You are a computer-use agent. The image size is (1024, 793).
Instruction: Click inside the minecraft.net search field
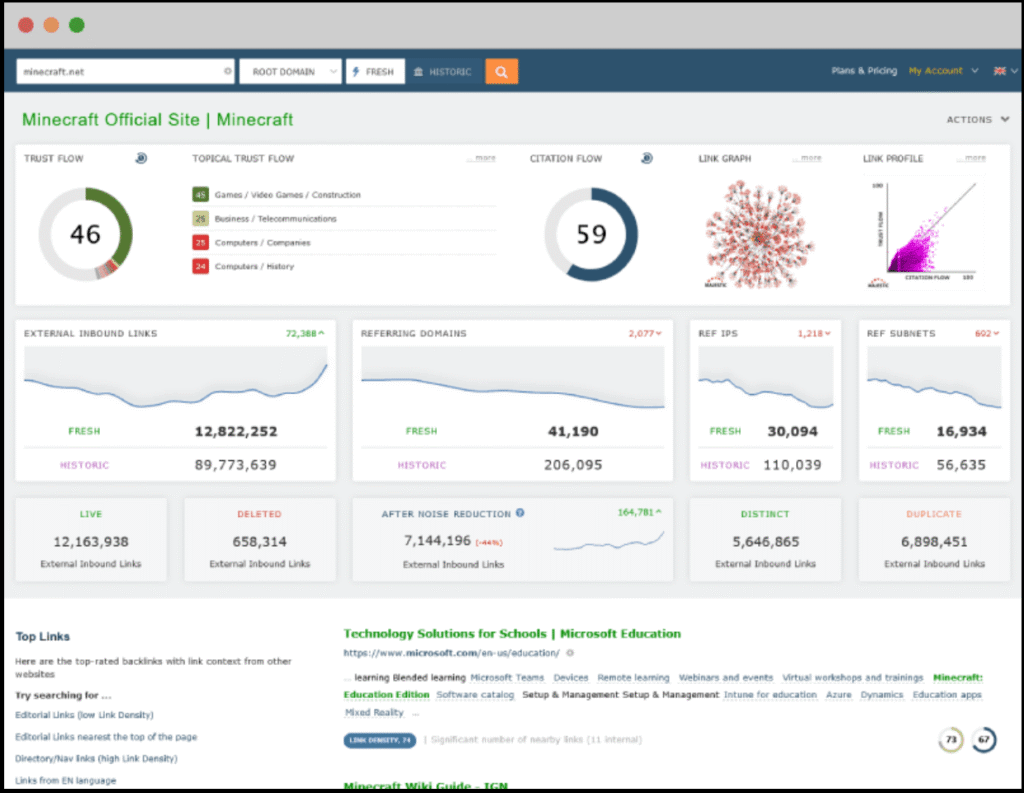click(120, 71)
